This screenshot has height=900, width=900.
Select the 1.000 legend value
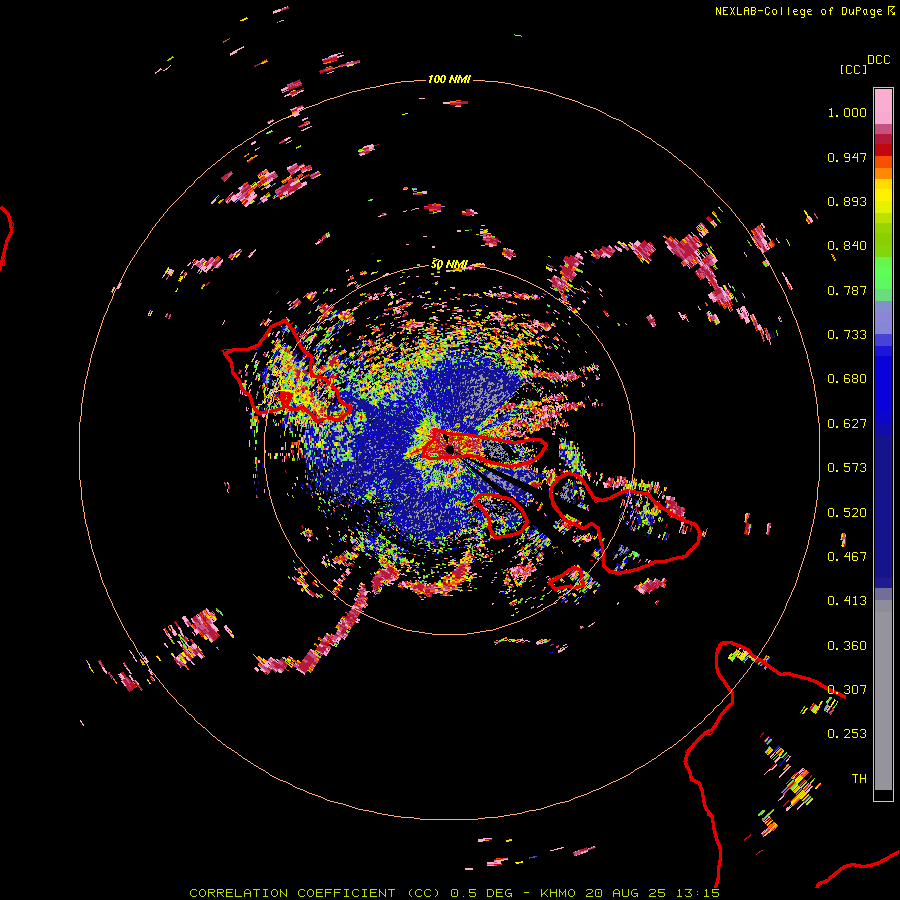pos(847,112)
